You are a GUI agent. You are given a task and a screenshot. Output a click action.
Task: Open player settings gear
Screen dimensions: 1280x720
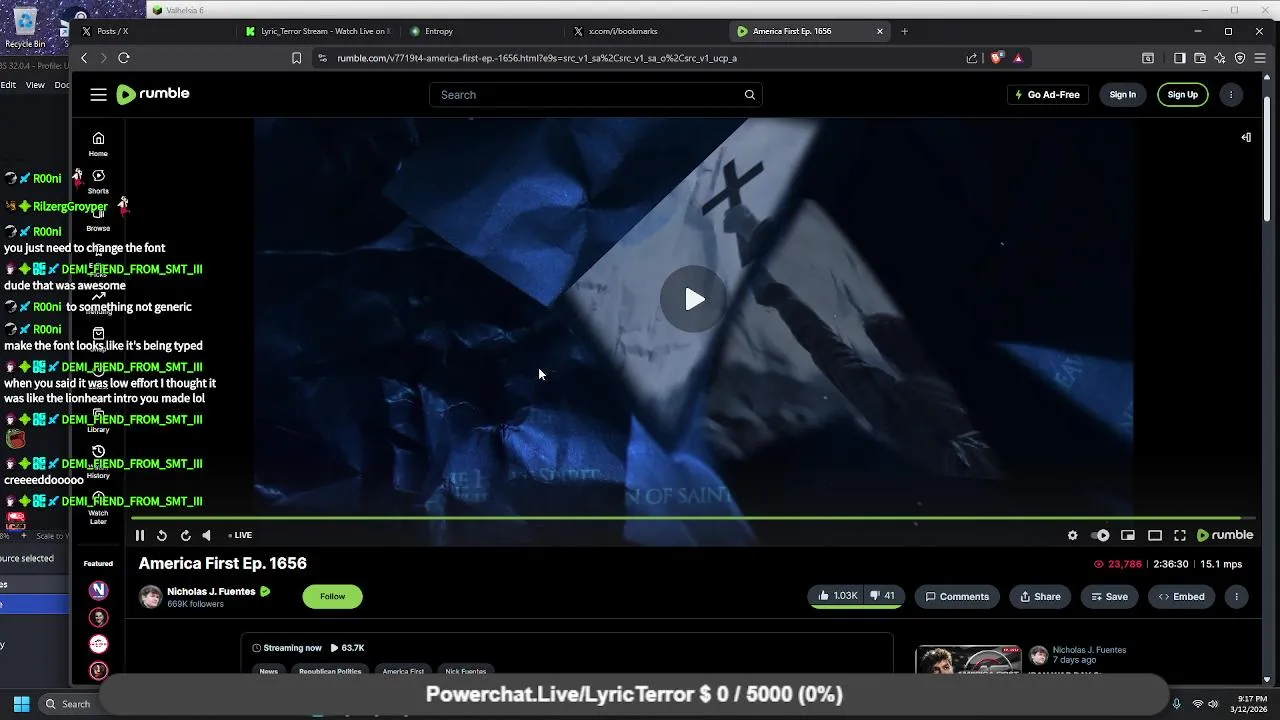pyautogui.click(x=1073, y=535)
